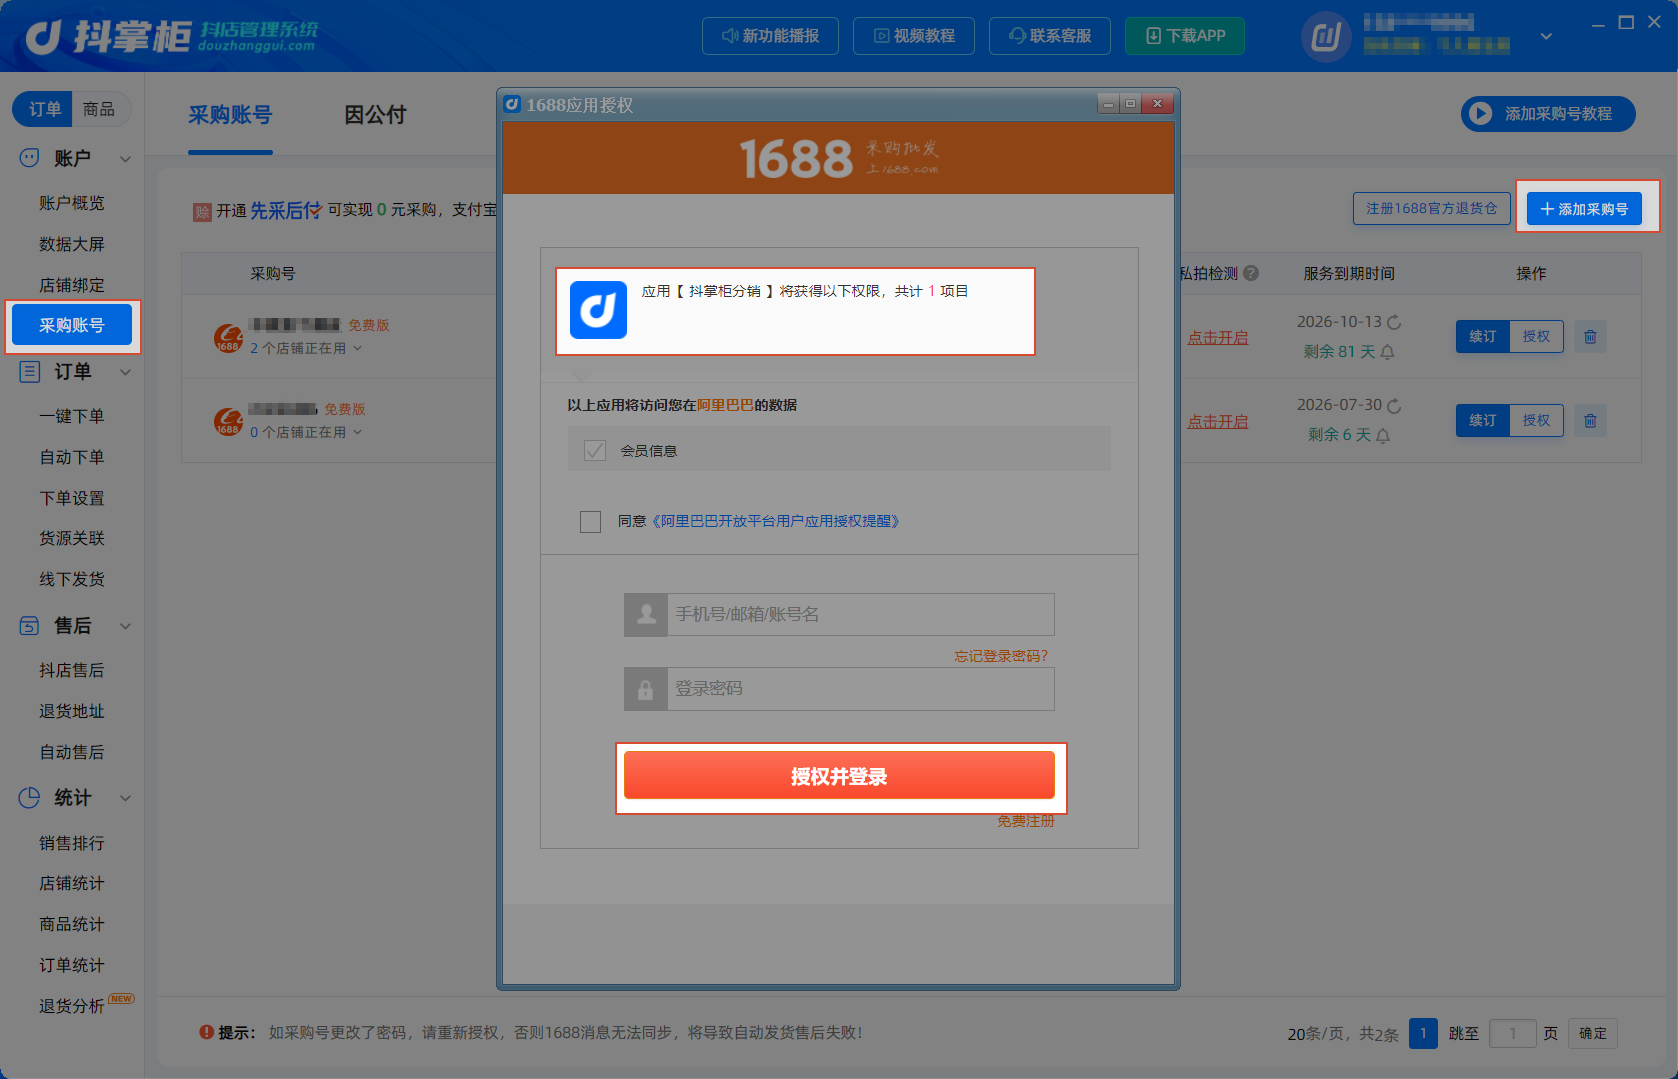
Task: Click 续订 for the 2026-10-13 account
Action: [x=1483, y=336]
